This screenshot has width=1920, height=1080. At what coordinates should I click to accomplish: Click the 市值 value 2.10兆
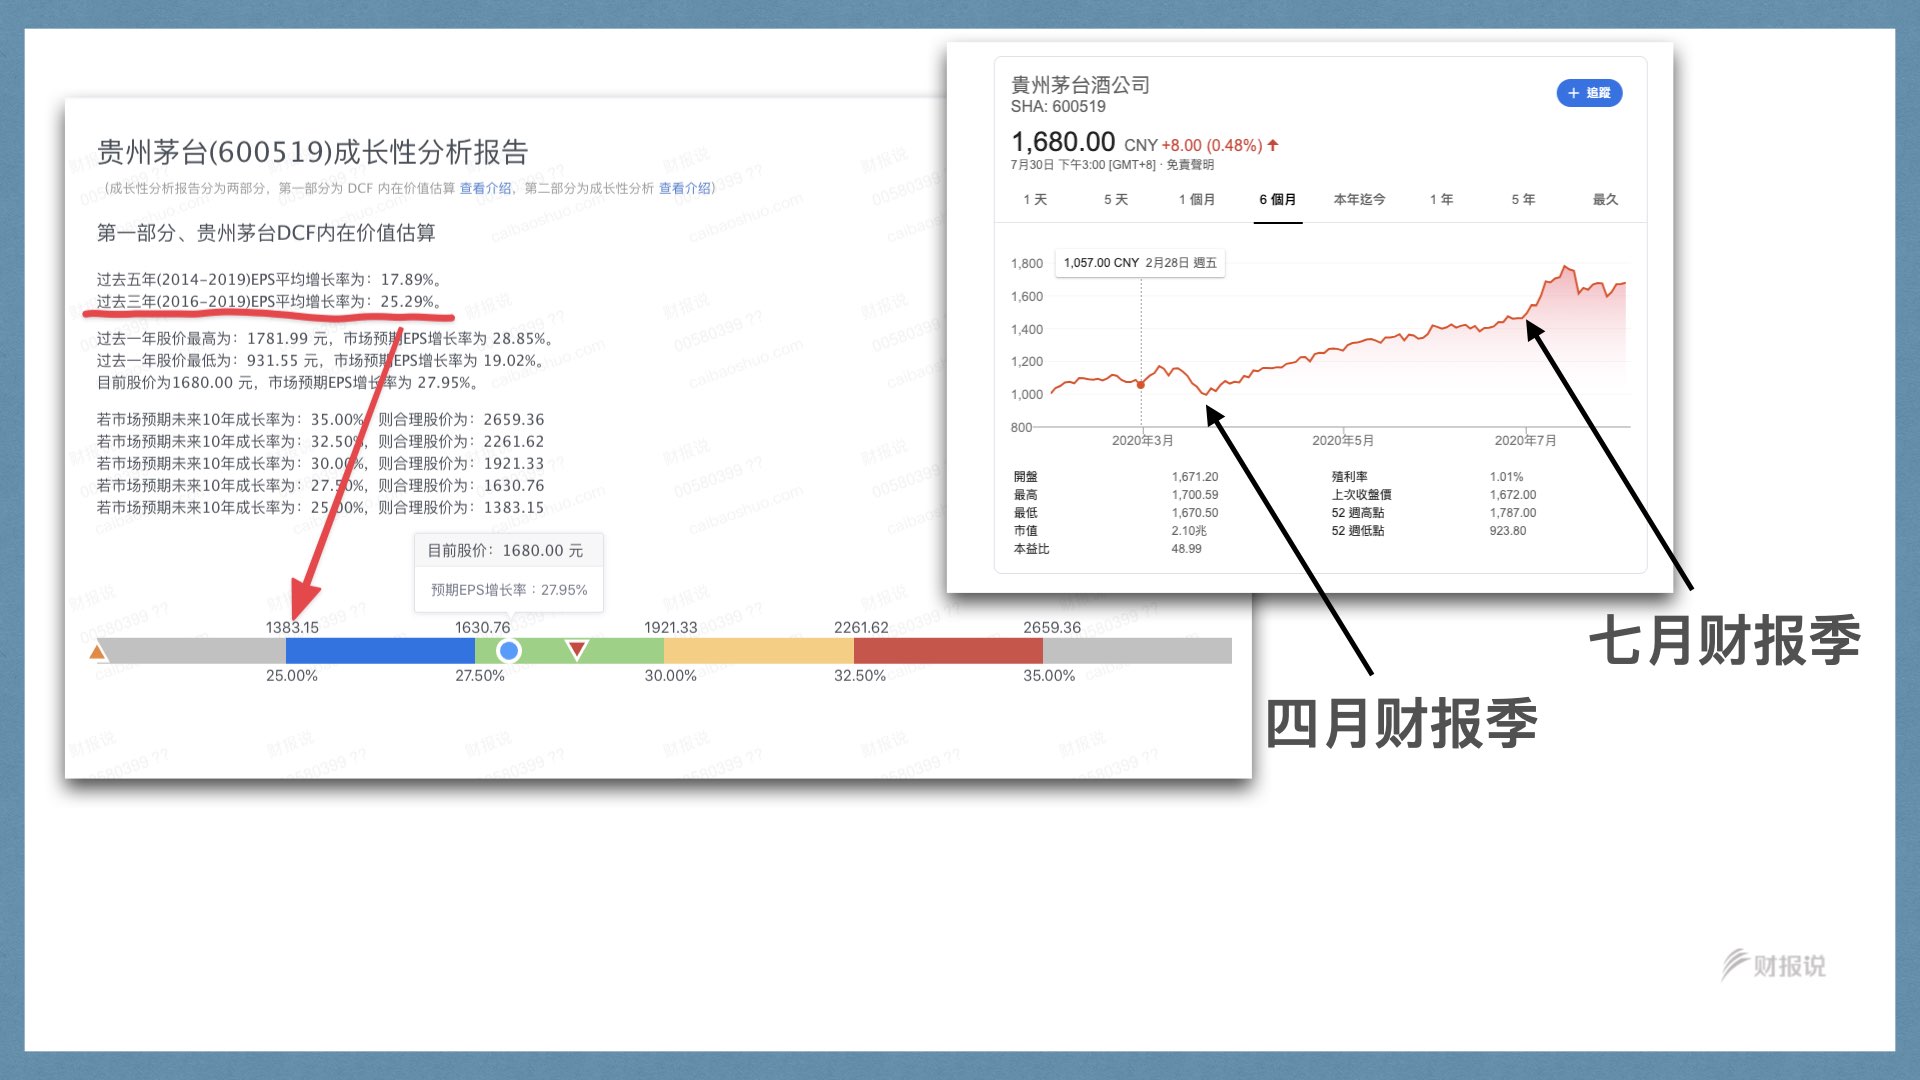click(1189, 531)
